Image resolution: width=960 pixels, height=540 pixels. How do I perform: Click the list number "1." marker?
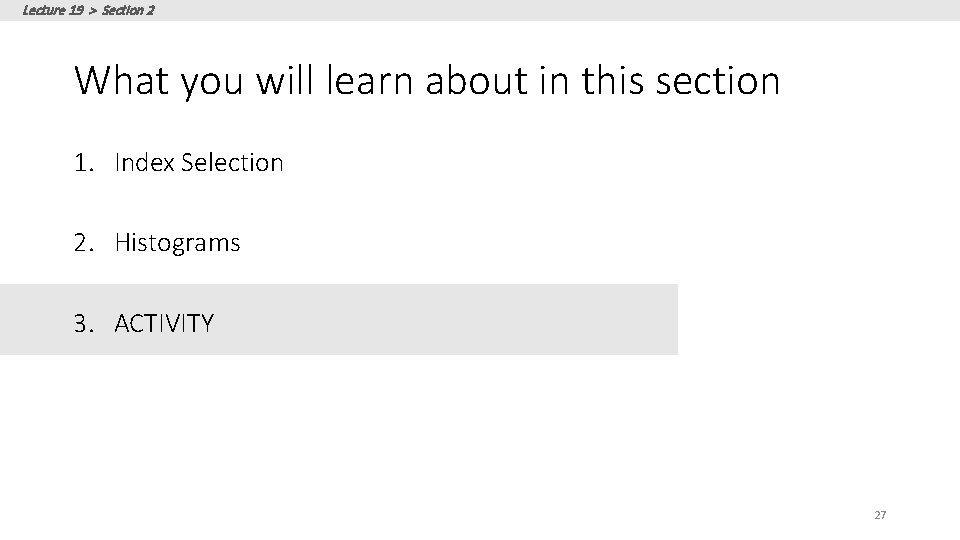point(85,162)
